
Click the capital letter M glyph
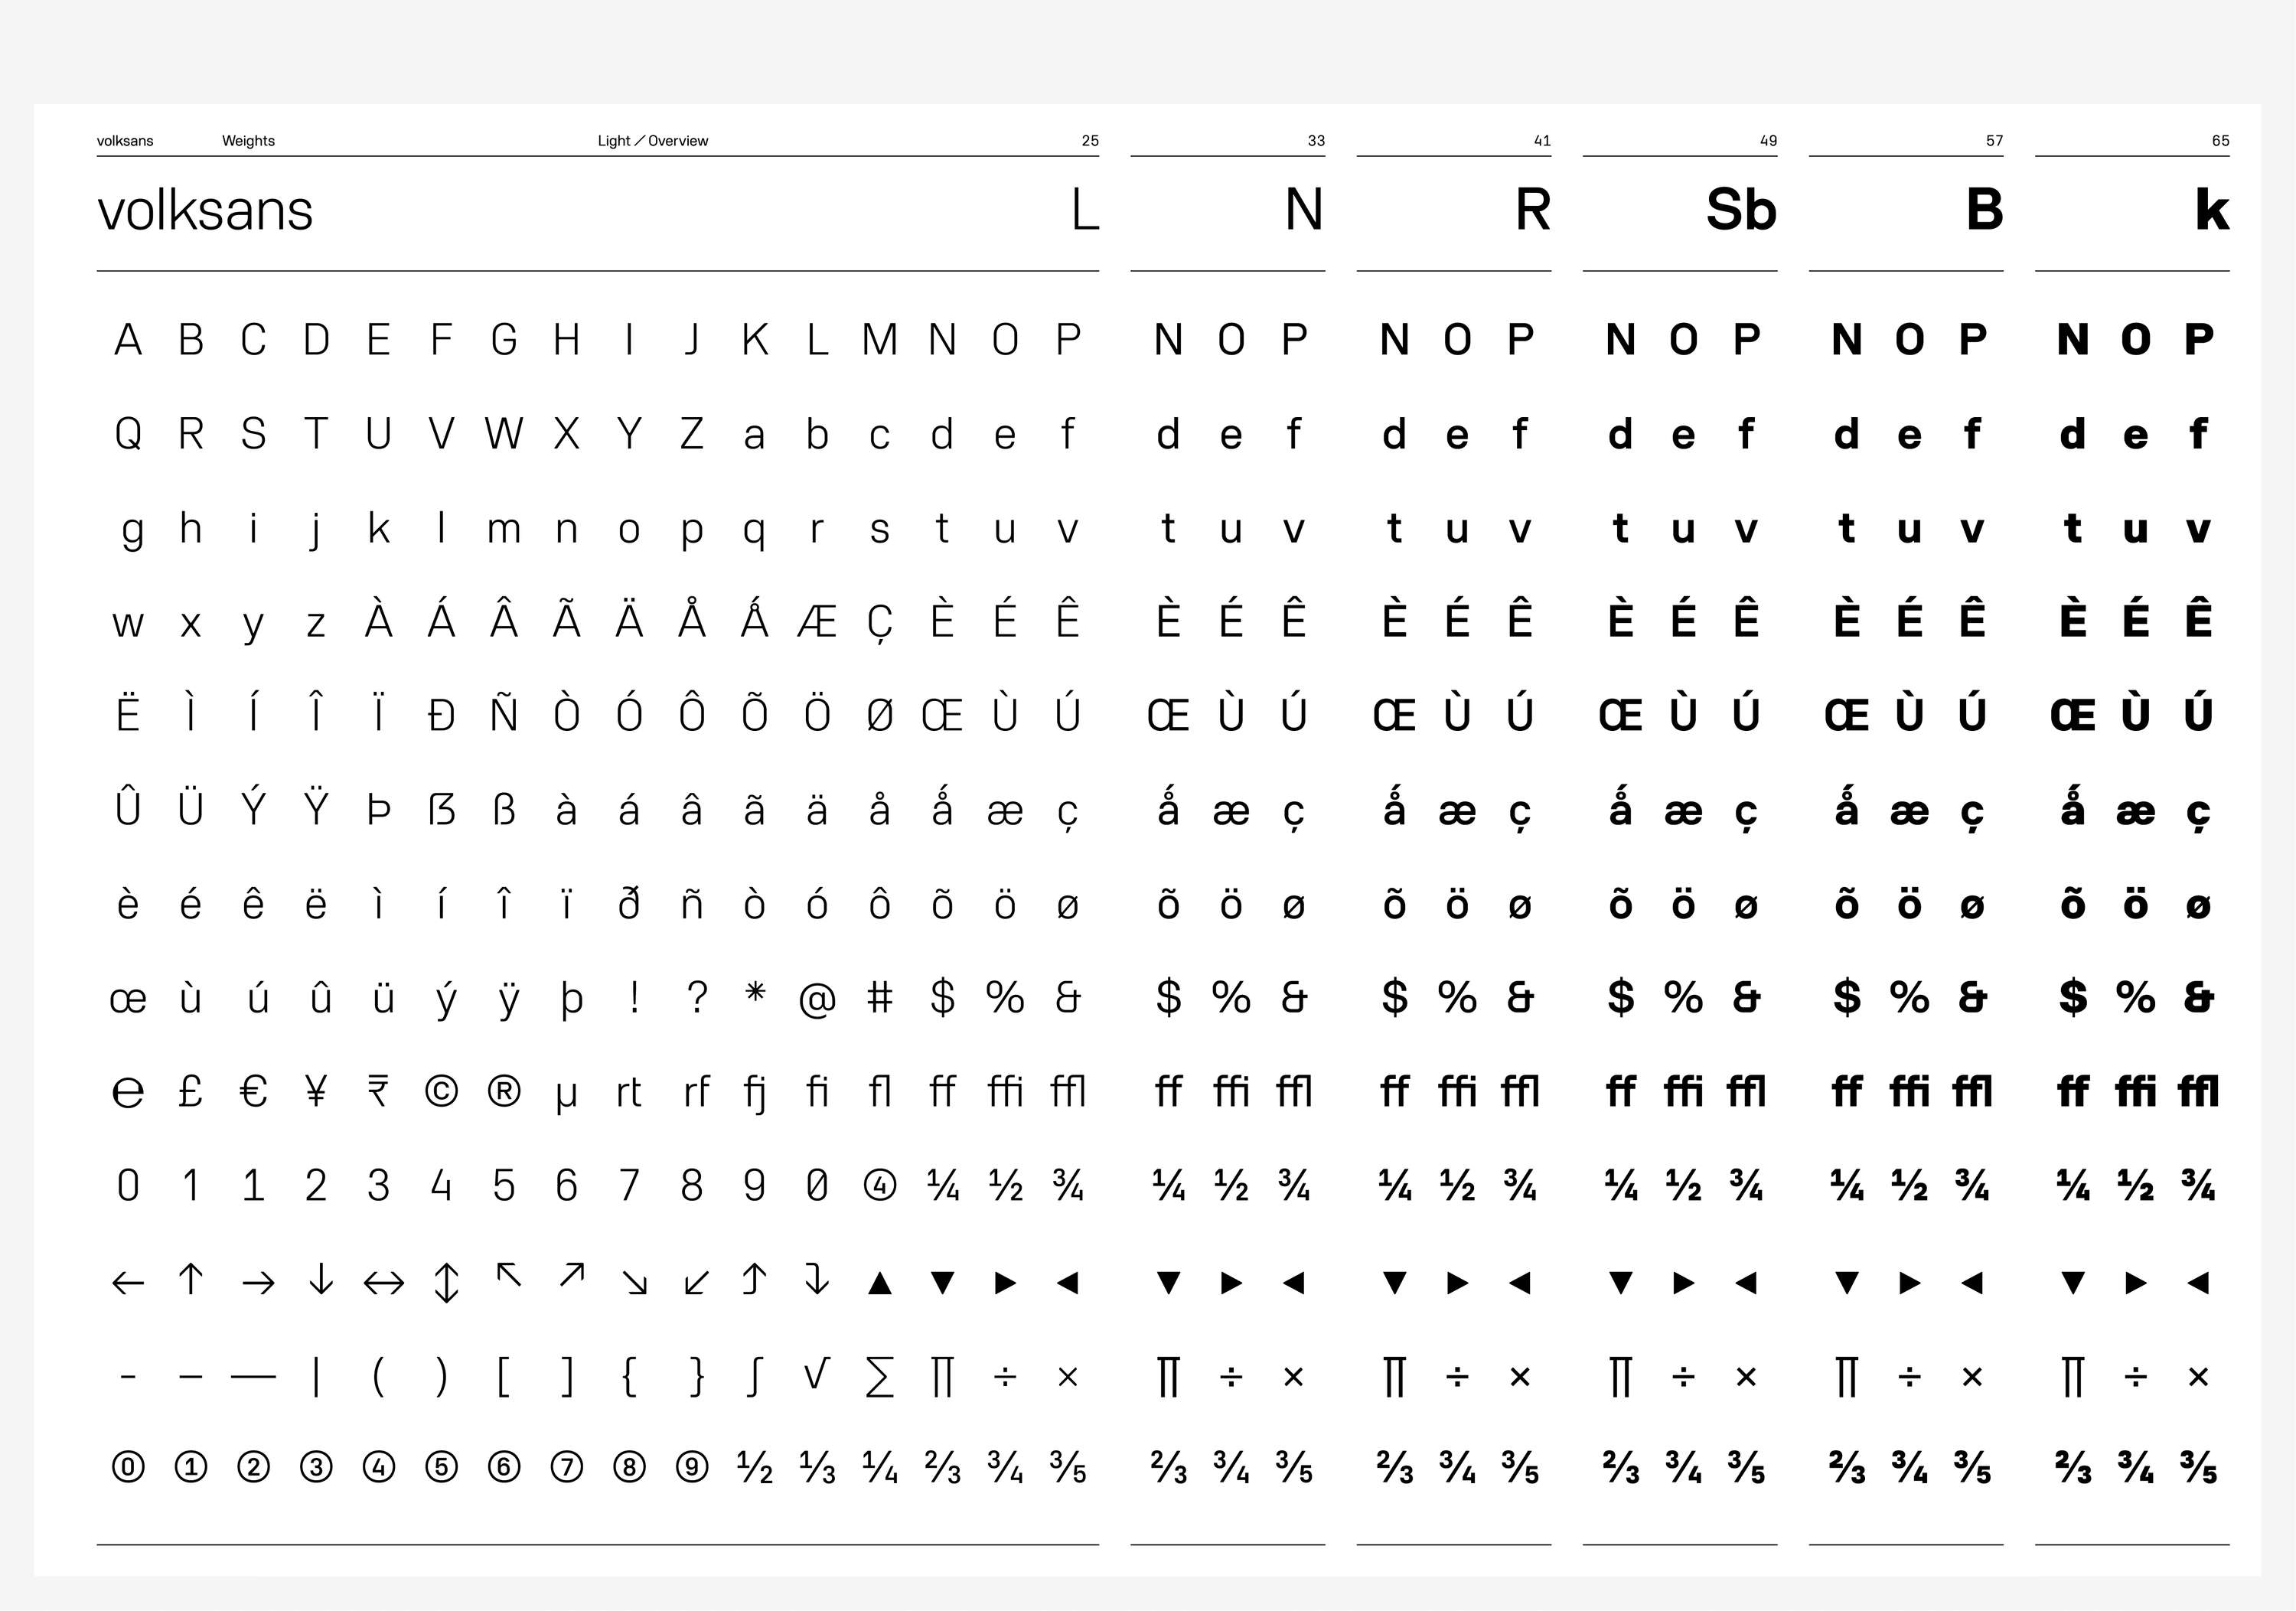(x=880, y=340)
